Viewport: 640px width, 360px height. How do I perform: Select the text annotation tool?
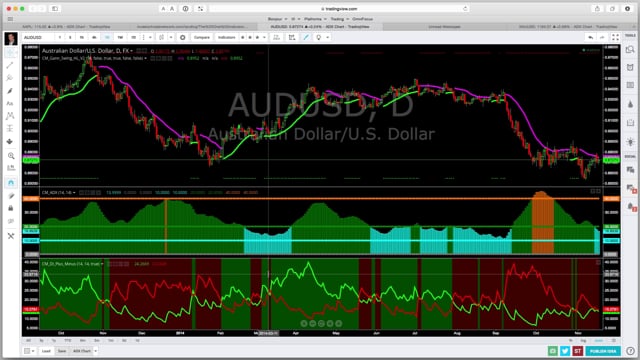tap(11, 103)
